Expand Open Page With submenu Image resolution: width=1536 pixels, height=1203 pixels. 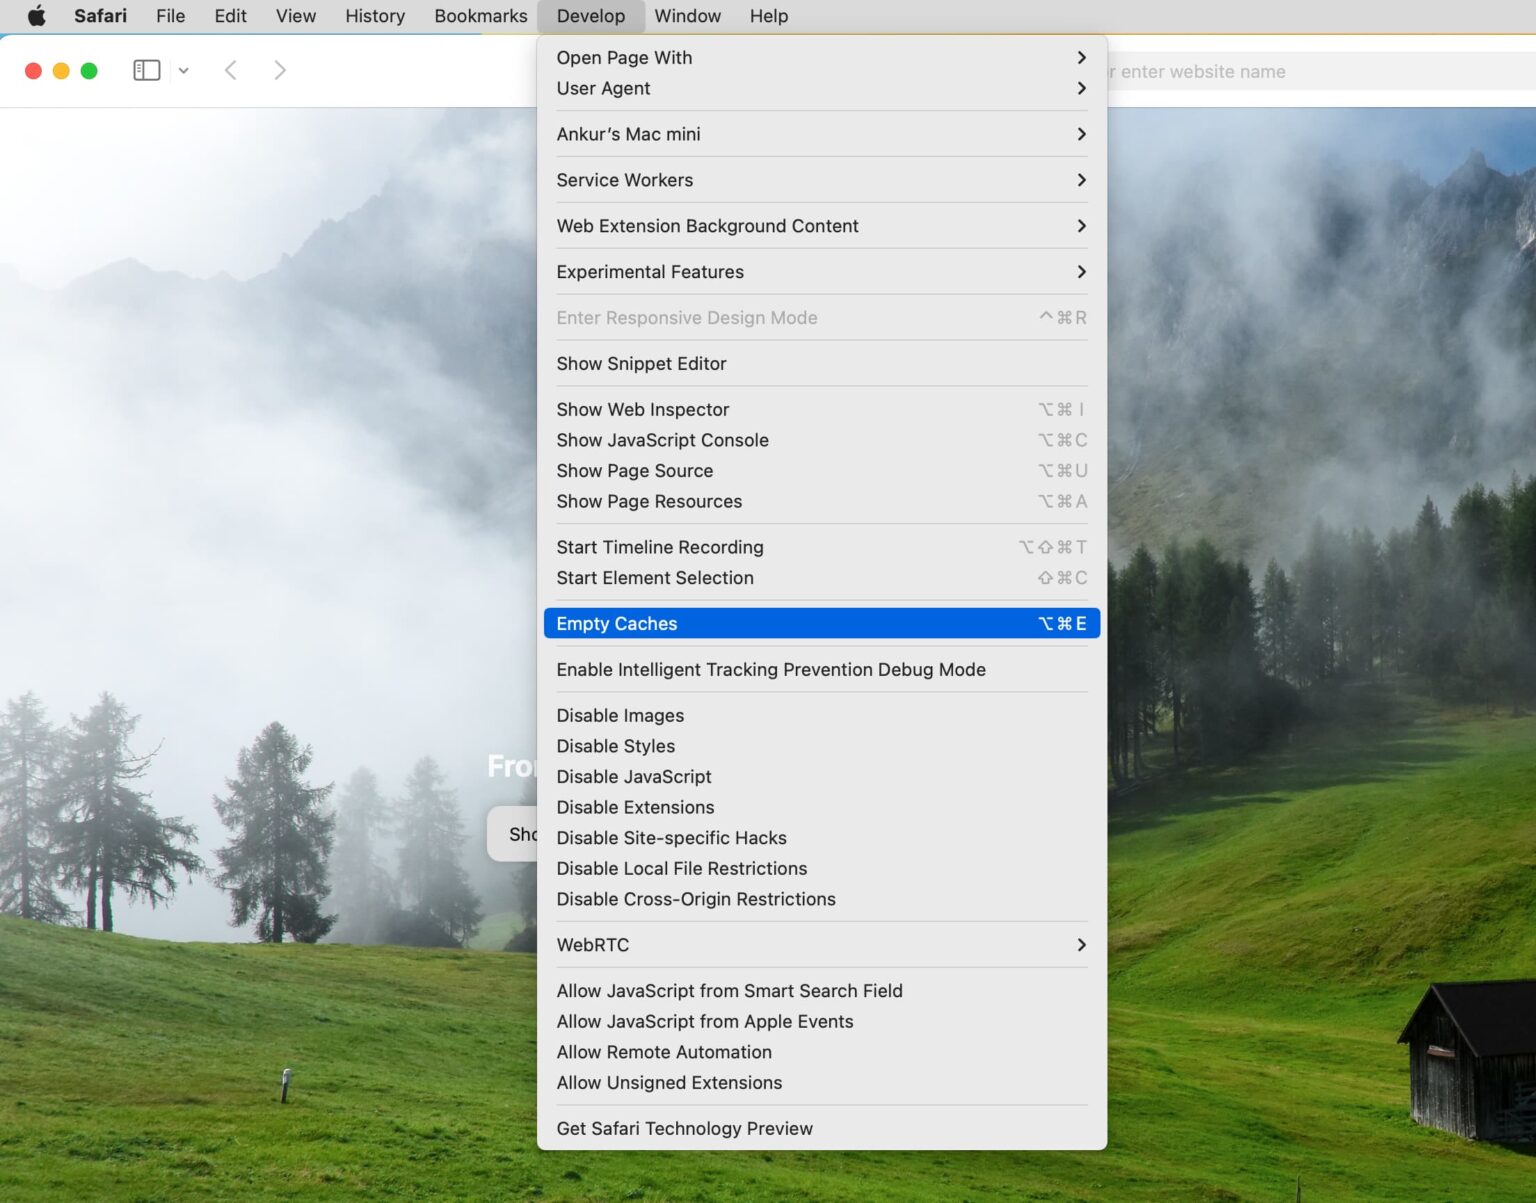[822, 57]
